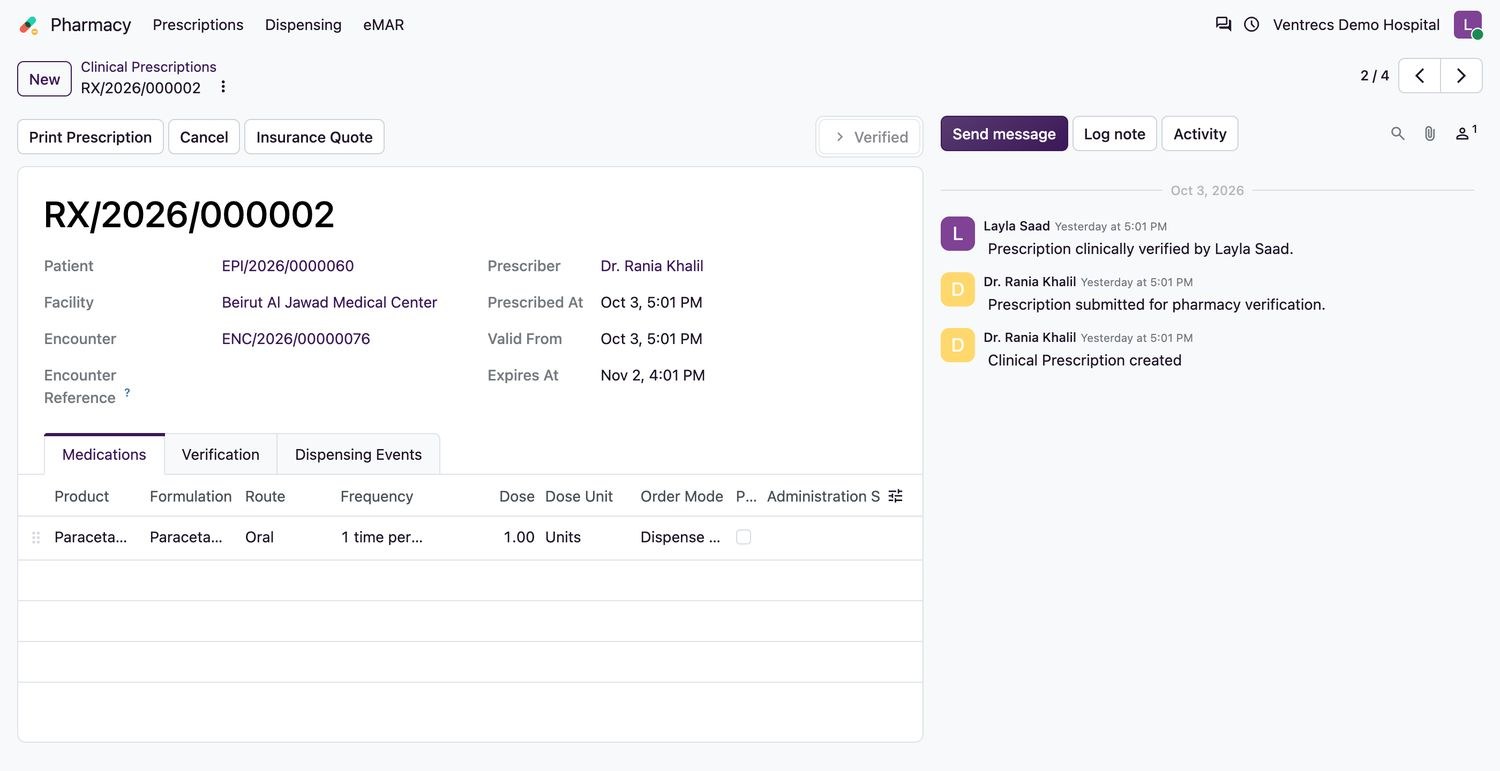Select the Medications tab

tap(104, 454)
